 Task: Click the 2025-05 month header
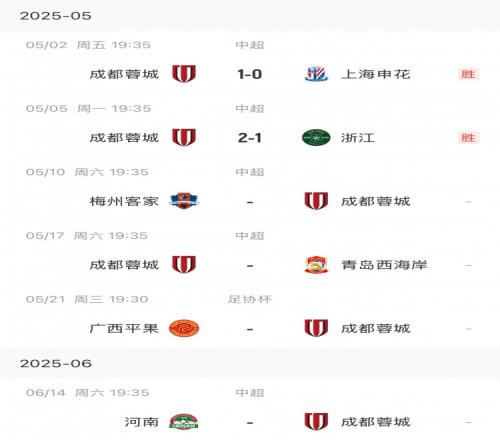coord(56,16)
